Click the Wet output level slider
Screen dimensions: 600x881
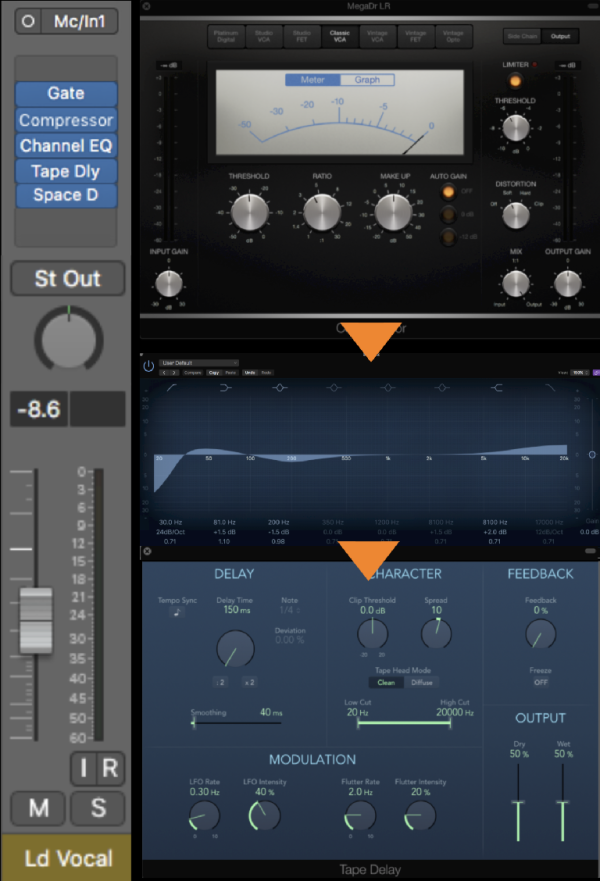point(562,802)
